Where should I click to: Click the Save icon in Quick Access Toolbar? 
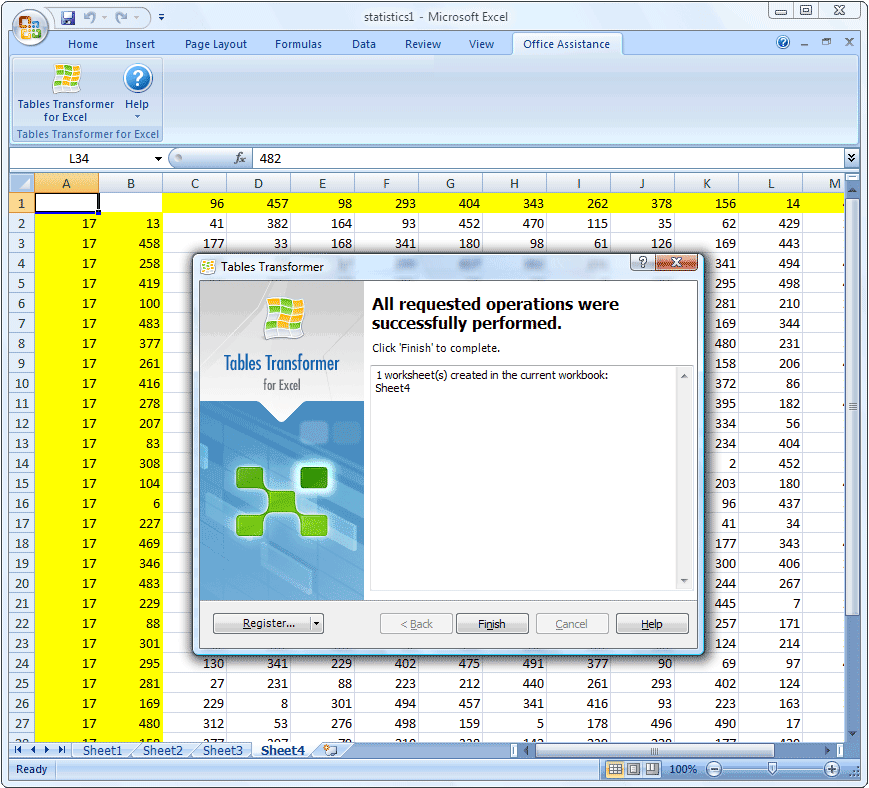coord(68,18)
